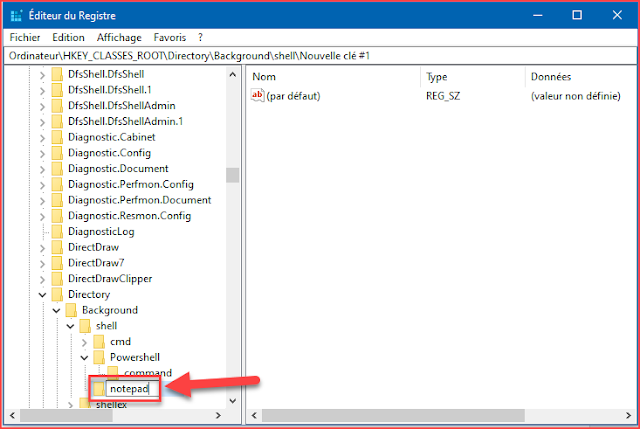Close the Registry Editor window
The image size is (640, 429).
617,16
